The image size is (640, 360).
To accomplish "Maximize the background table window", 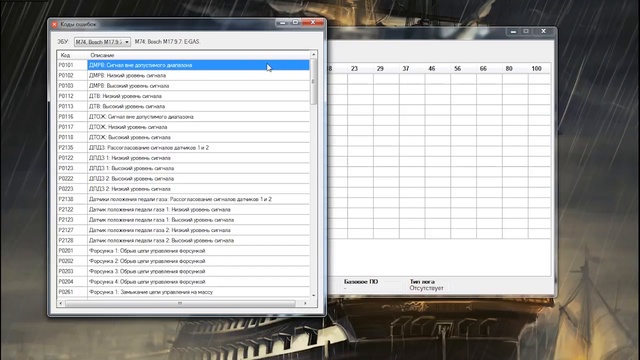I will point(526,31).
